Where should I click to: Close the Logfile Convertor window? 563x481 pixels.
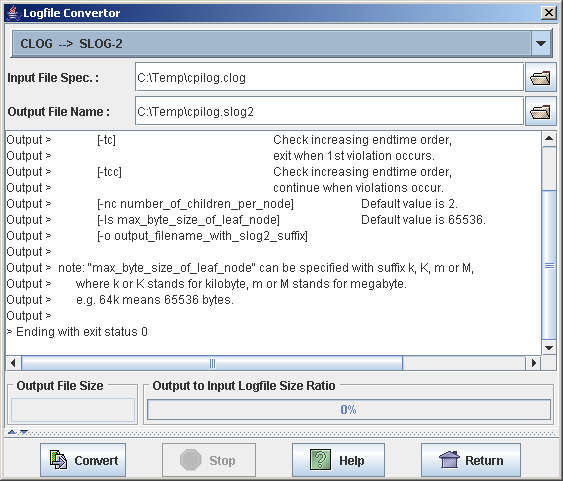[x=549, y=13]
